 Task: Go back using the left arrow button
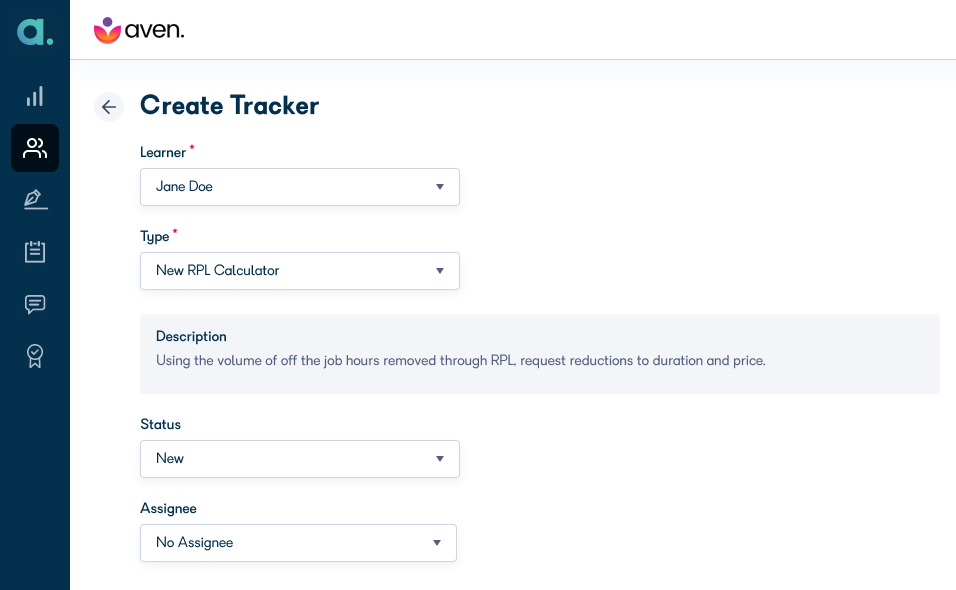coord(109,107)
